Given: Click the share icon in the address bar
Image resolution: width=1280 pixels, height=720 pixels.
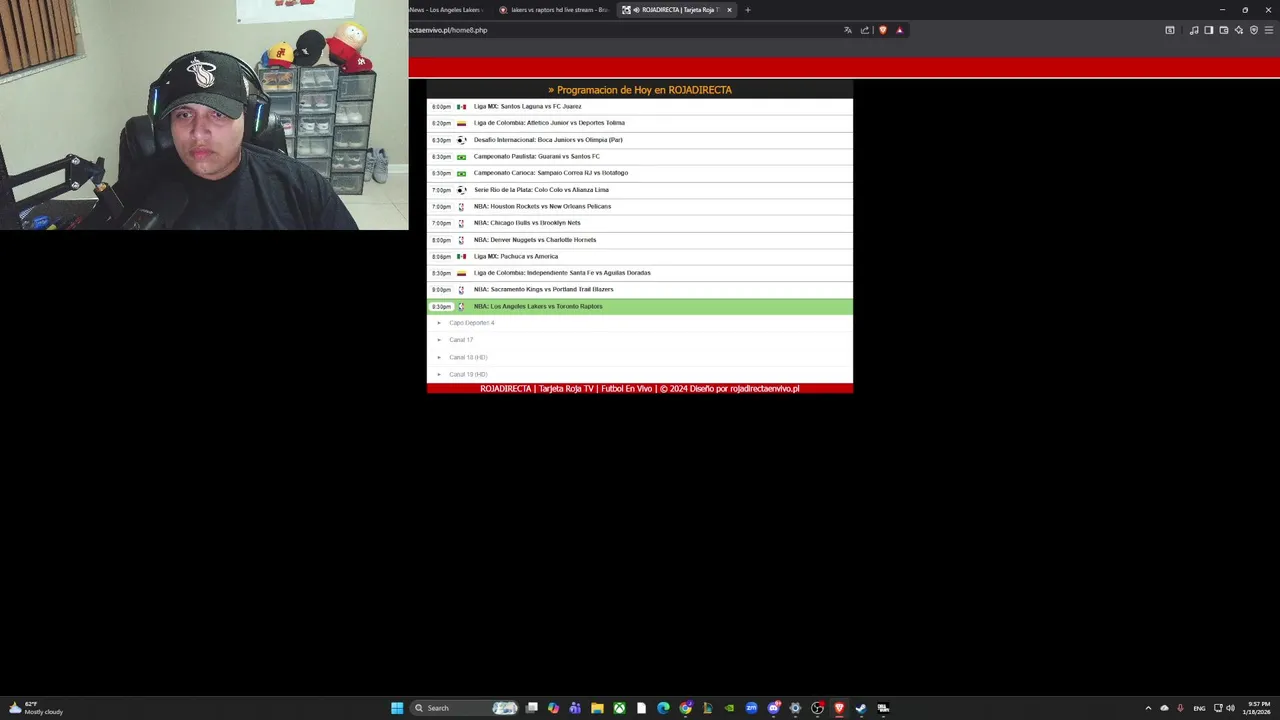Looking at the screenshot, I should 865,30.
